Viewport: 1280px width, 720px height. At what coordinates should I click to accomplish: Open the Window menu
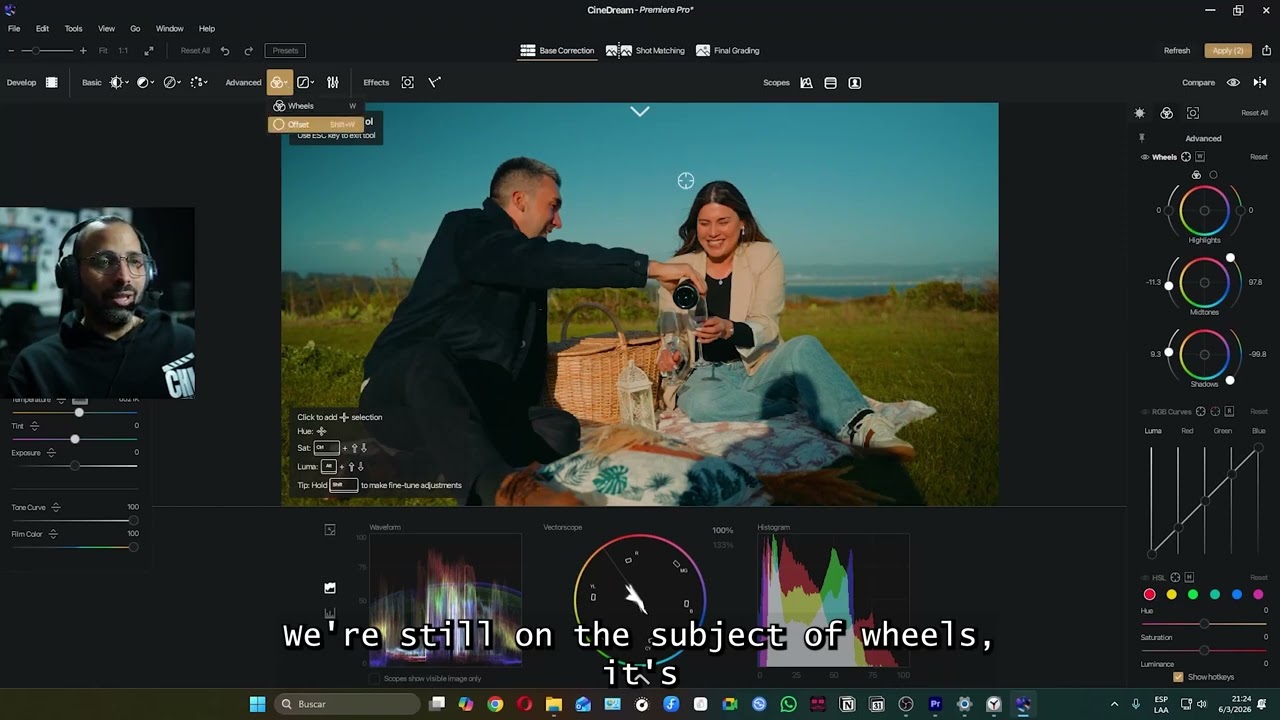[x=169, y=28]
